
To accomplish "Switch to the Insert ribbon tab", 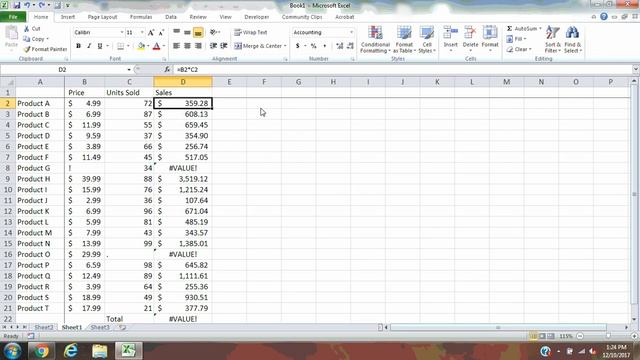I will pyautogui.click(x=68, y=17).
